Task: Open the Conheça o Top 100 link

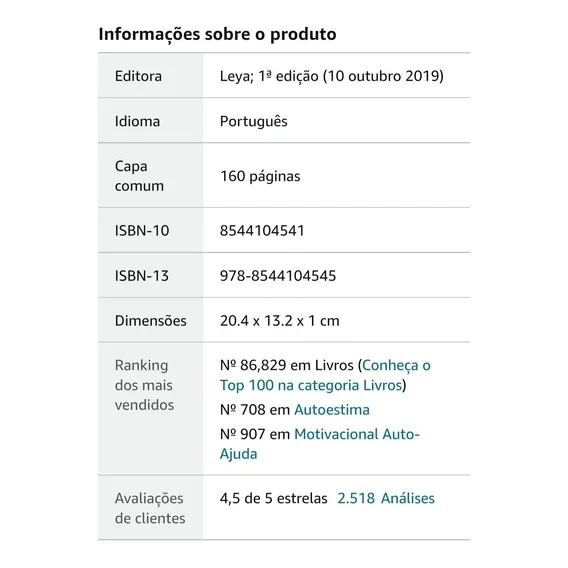Action: tap(325, 375)
